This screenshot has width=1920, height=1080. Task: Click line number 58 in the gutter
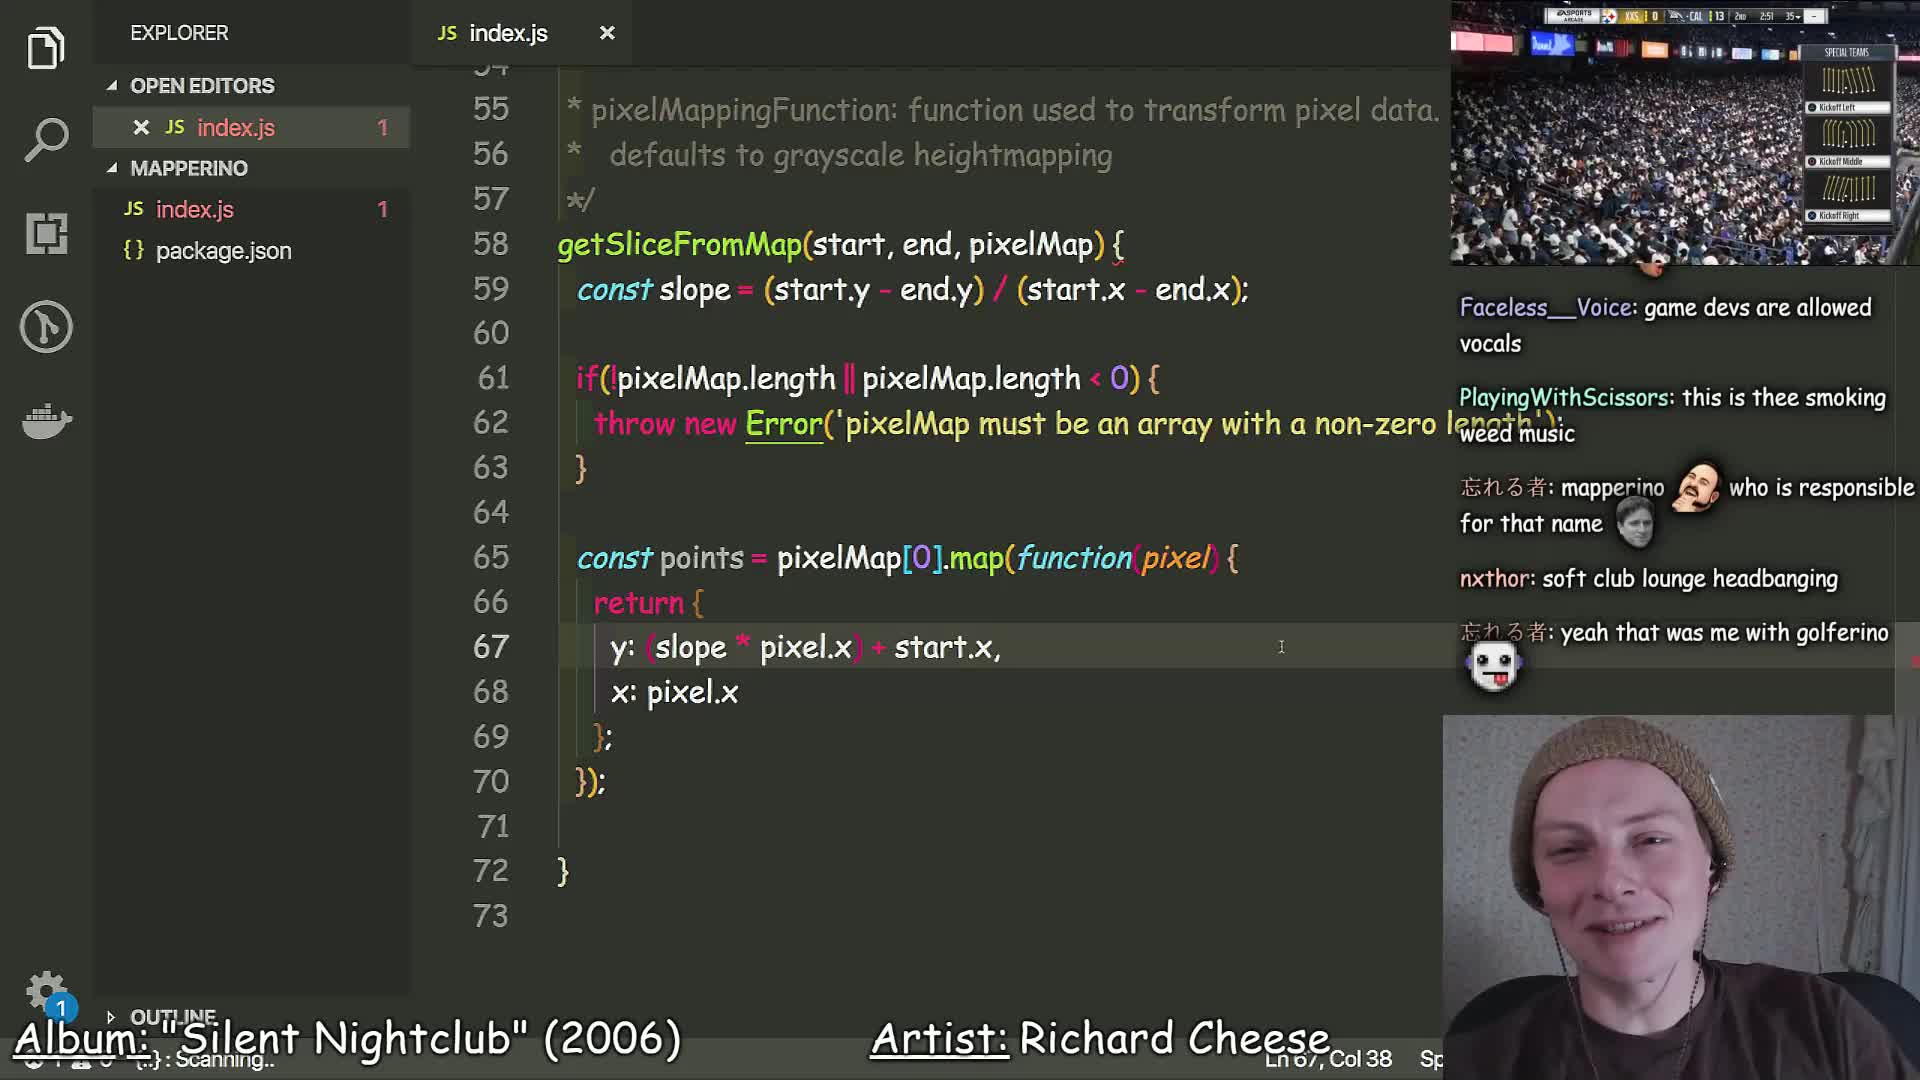(x=490, y=244)
